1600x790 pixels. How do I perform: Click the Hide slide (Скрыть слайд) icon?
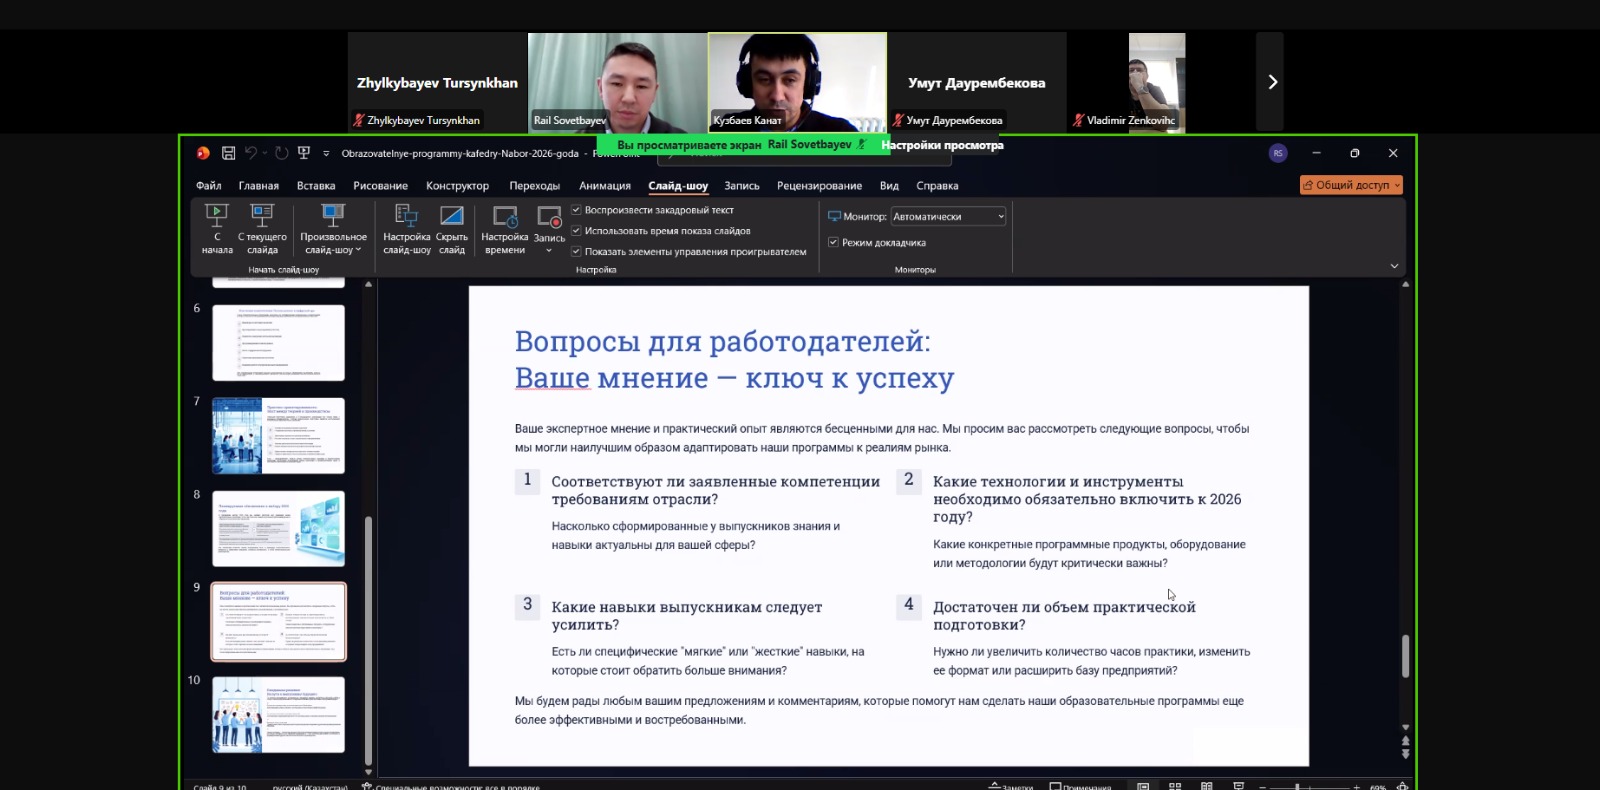click(452, 216)
